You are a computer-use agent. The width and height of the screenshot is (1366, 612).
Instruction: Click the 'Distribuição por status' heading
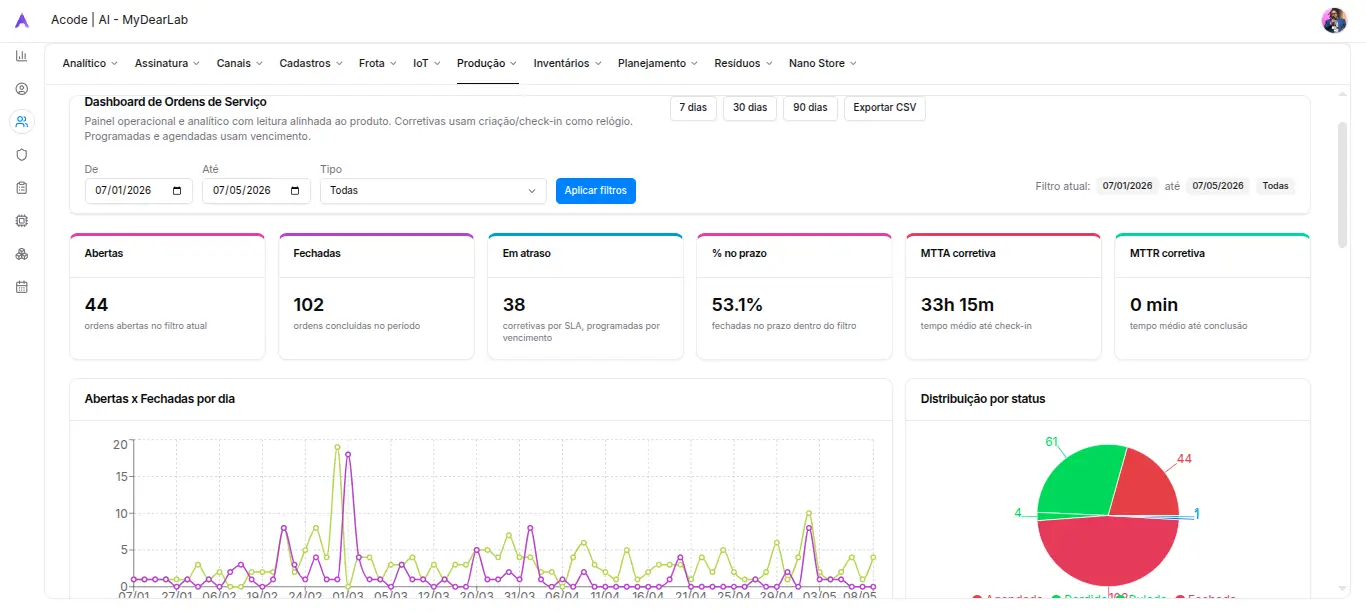click(983, 399)
